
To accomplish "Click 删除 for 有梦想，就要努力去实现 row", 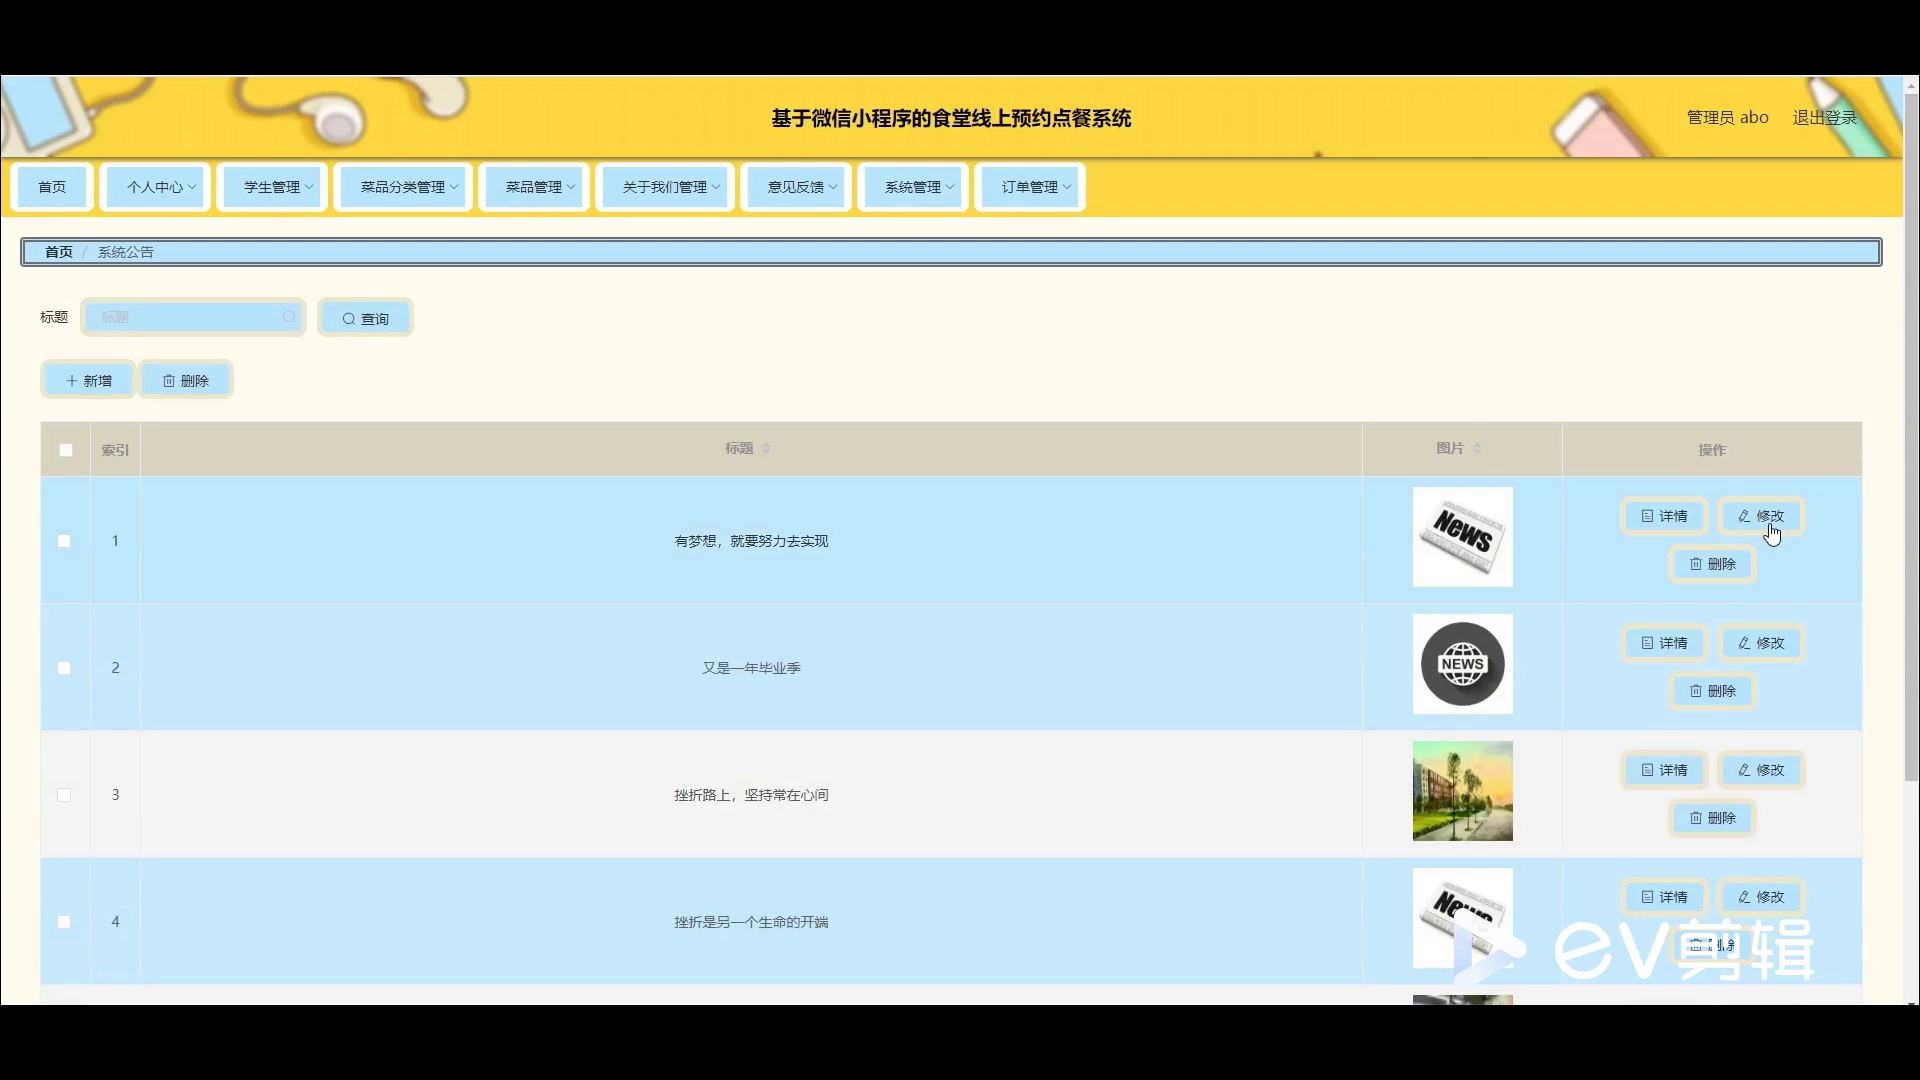I will coord(1712,564).
